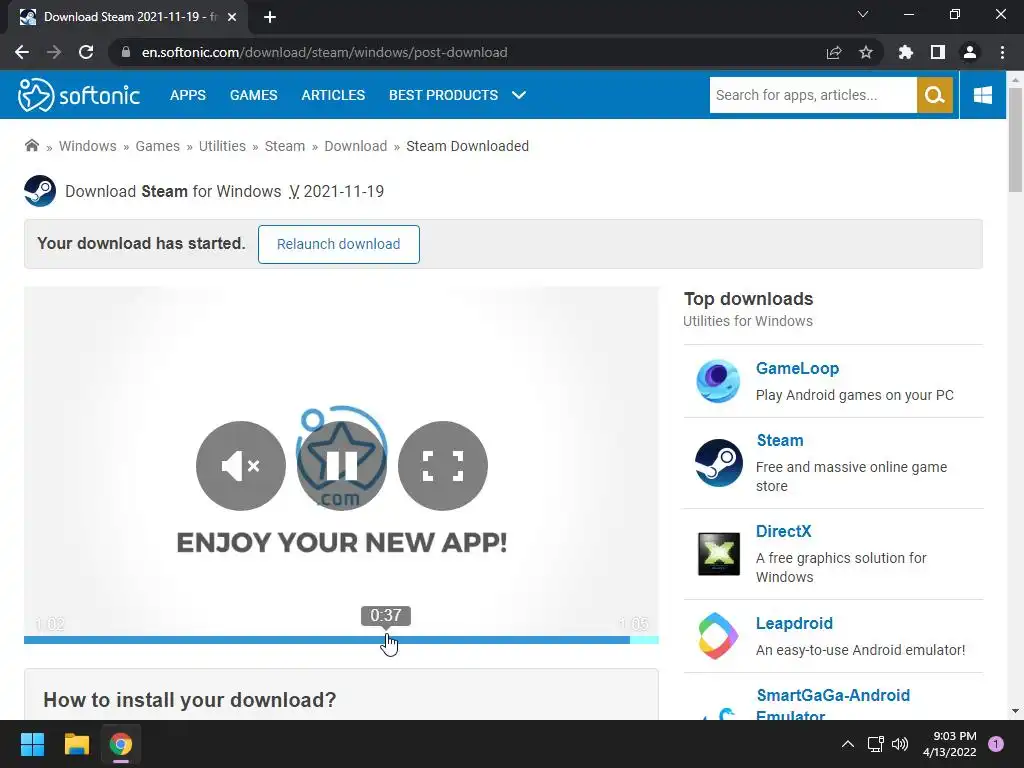1024x768 pixels.
Task: Open the Utilities breadcrumb link
Action: [222, 146]
